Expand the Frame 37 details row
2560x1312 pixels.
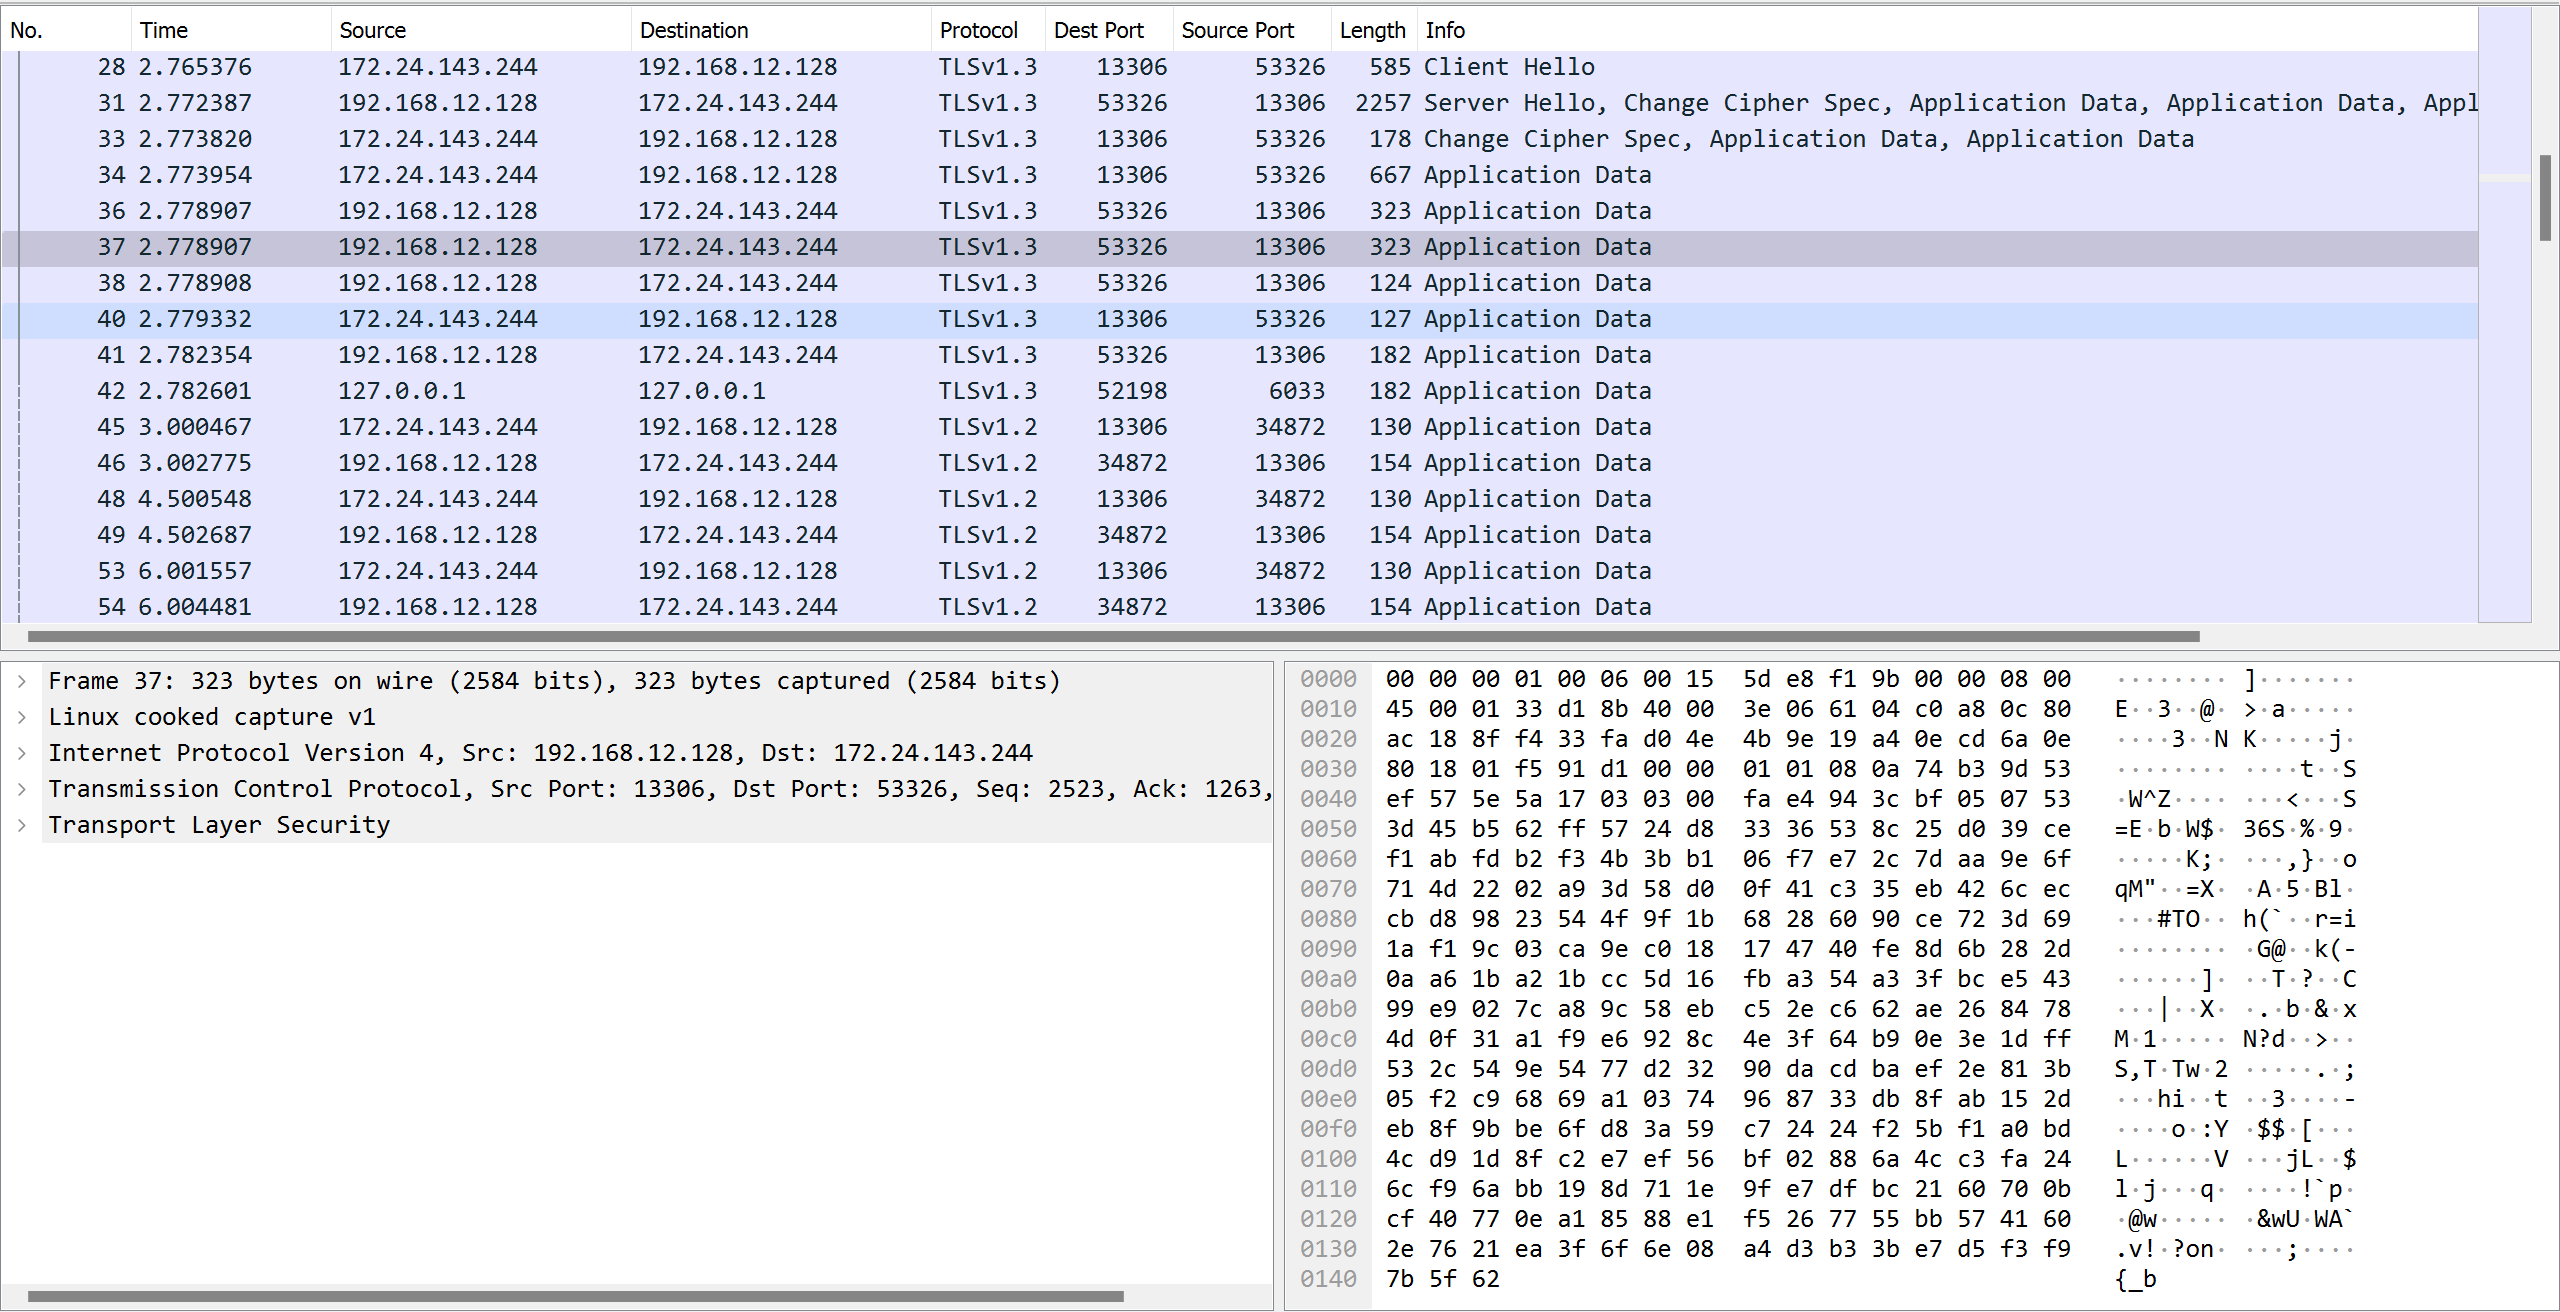(22, 680)
